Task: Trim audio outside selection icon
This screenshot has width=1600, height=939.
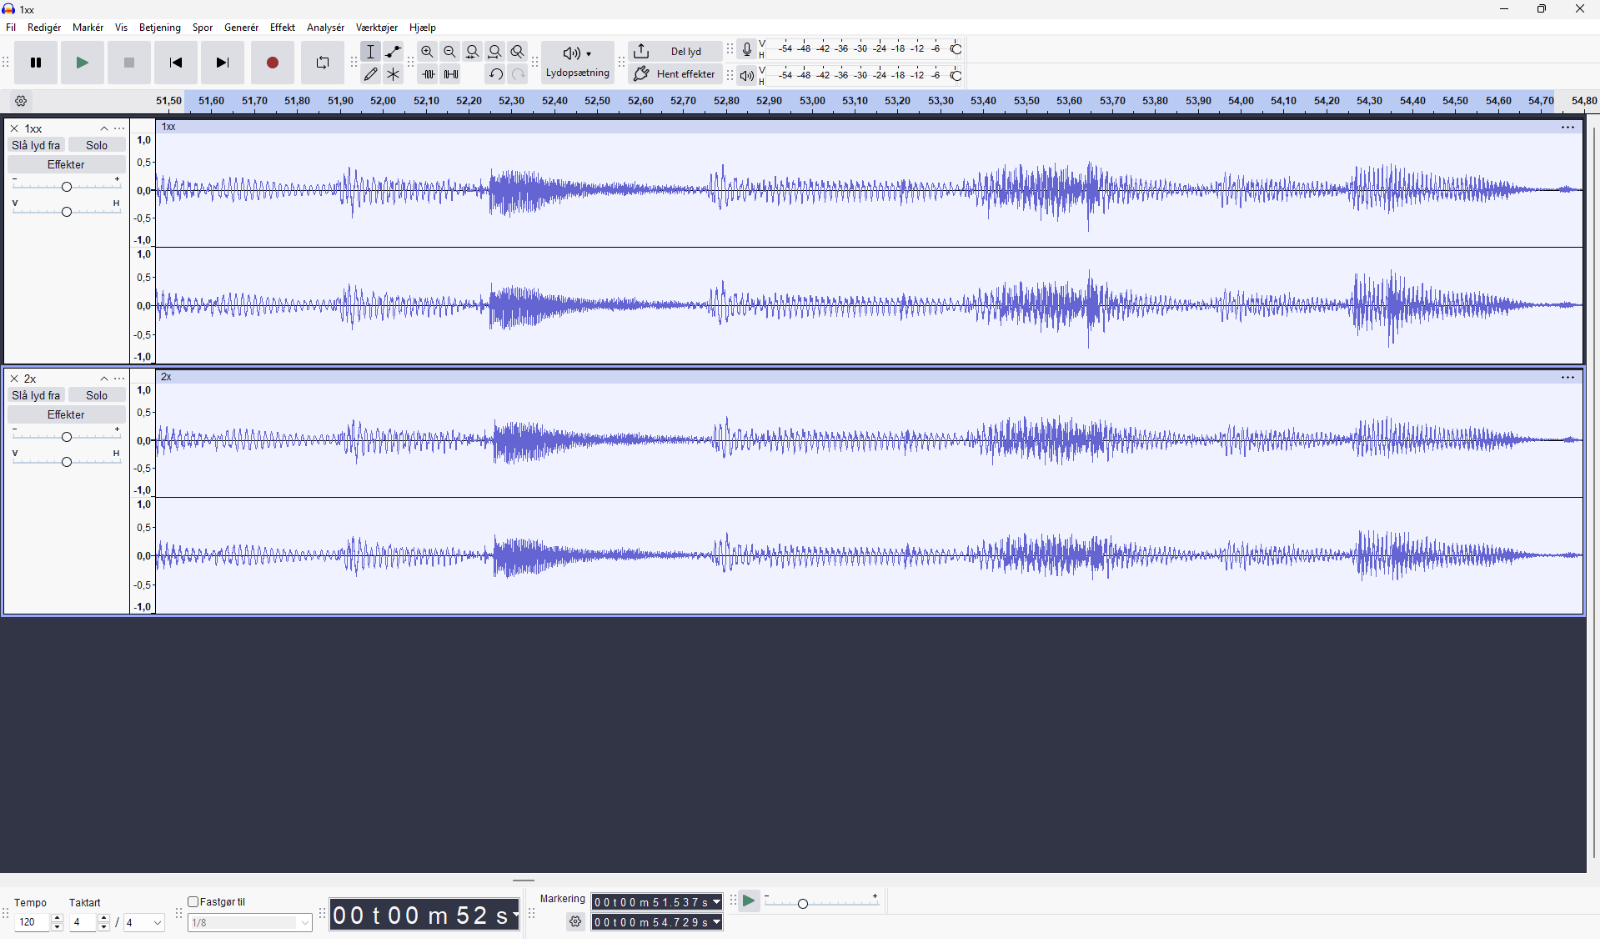Action: tap(428, 74)
